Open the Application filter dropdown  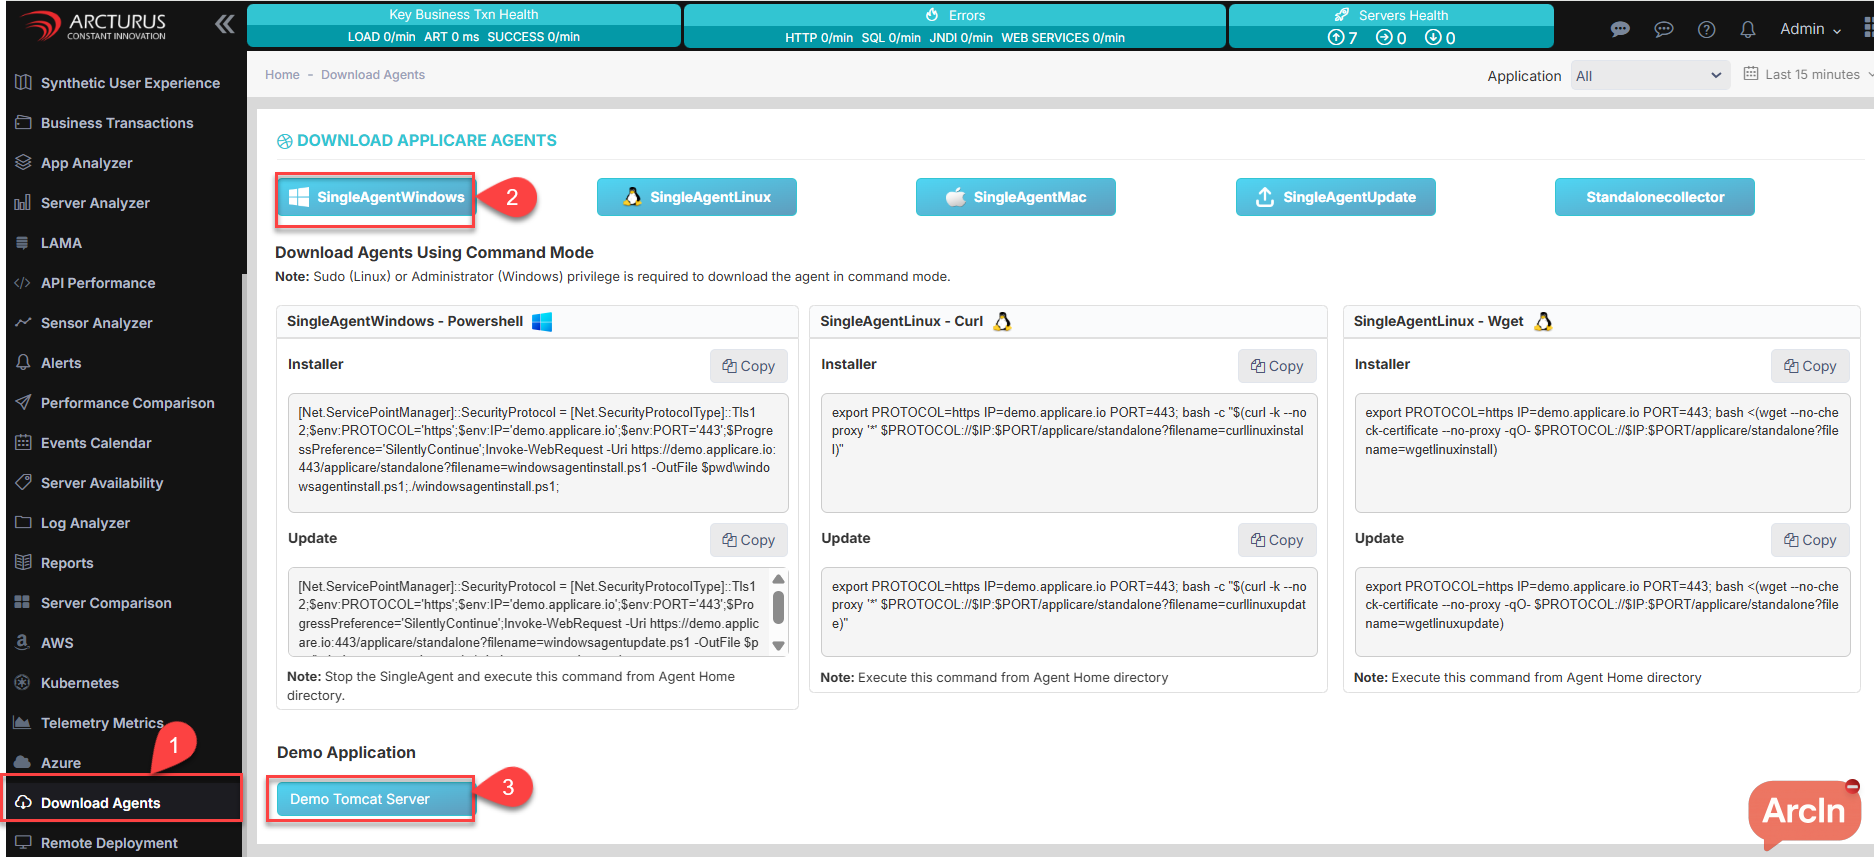click(x=1650, y=76)
